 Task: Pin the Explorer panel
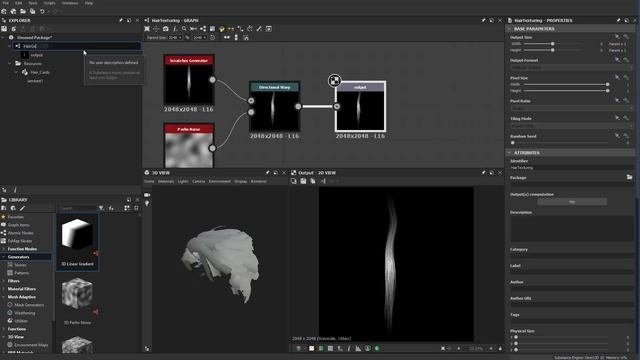121,20
